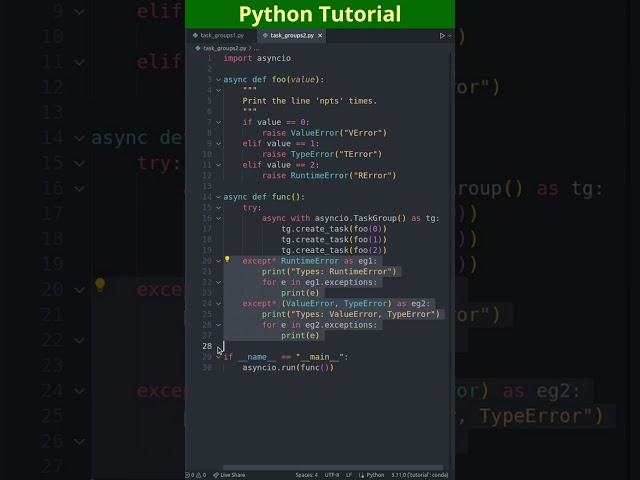Screen dimensions: 640x480
Task: Pick interpreter 3.11.0 ('tutorial': conda)
Action: (x=420, y=475)
